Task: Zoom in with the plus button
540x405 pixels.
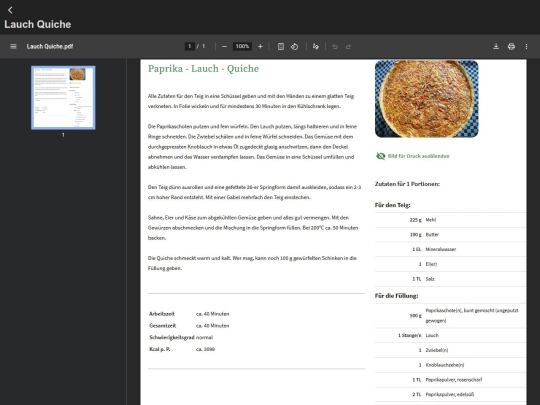Action: point(260,46)
